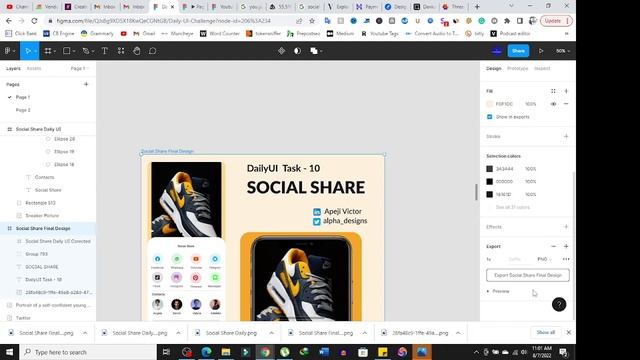Select the Move tool
Viewport: 640px width, 360px height.
tap(28, 51)
